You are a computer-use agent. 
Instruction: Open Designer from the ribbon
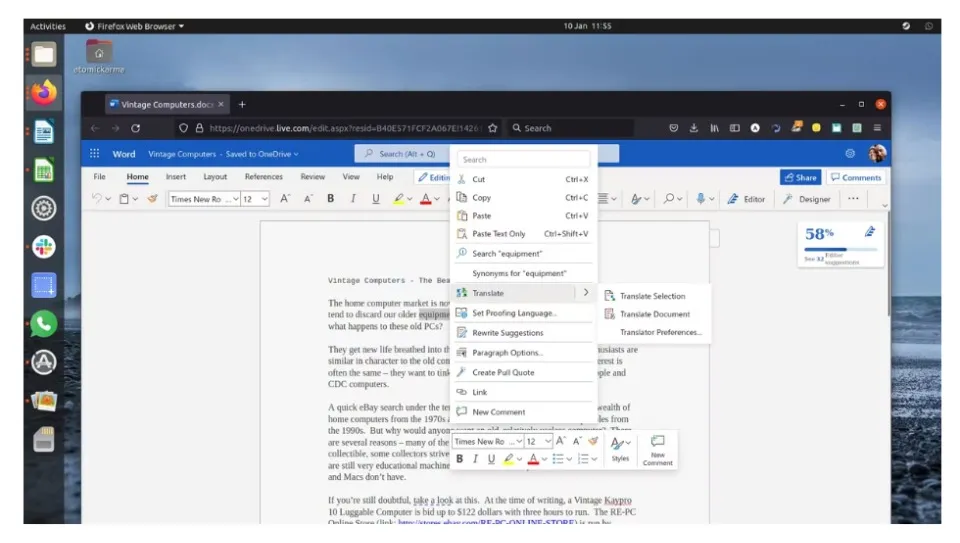click(807, 199)
